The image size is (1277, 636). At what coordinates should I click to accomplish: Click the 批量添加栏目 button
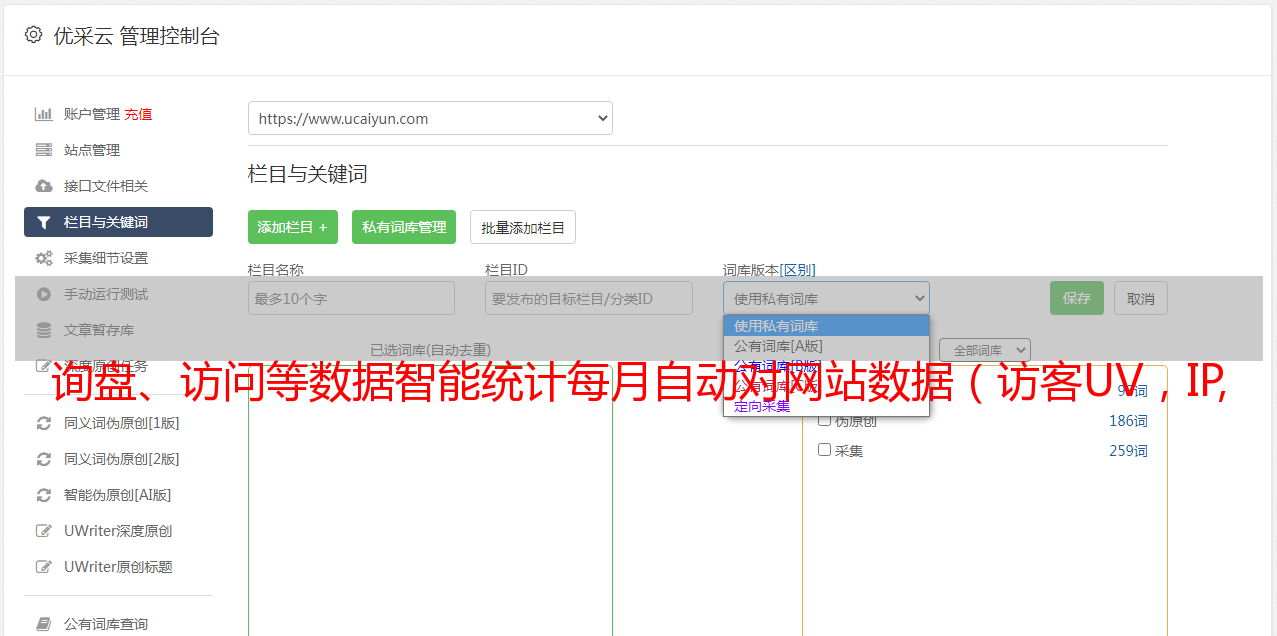tap(523, 227)
